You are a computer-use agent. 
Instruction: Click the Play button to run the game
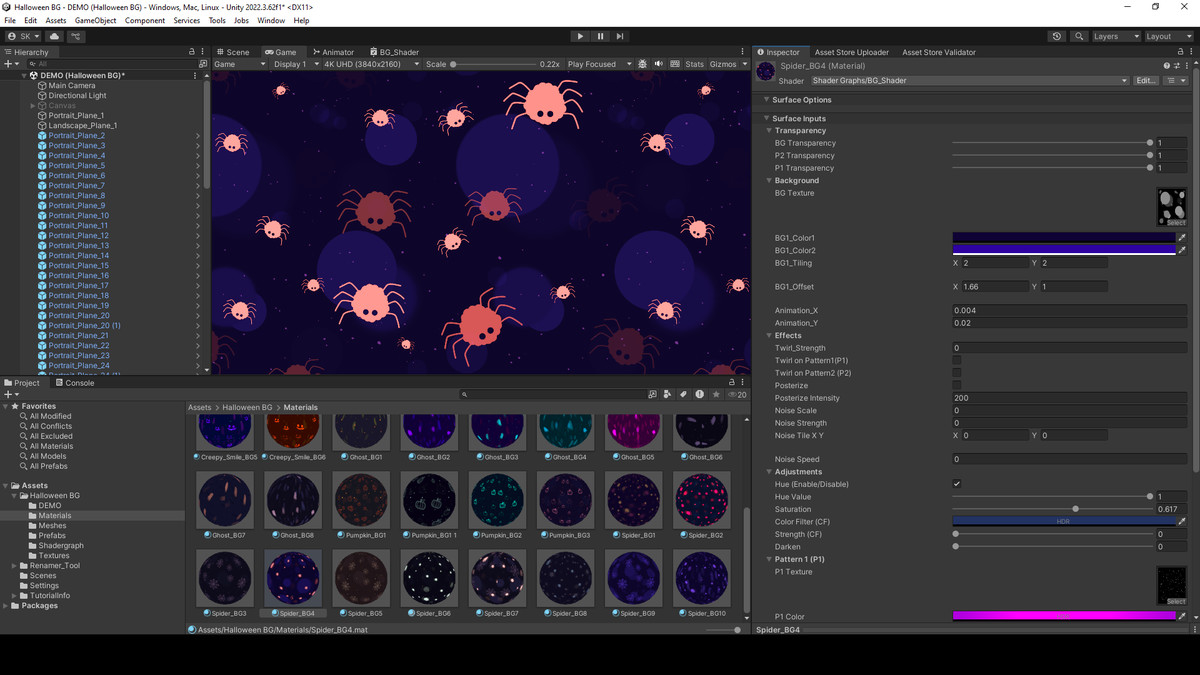point(580,36)
